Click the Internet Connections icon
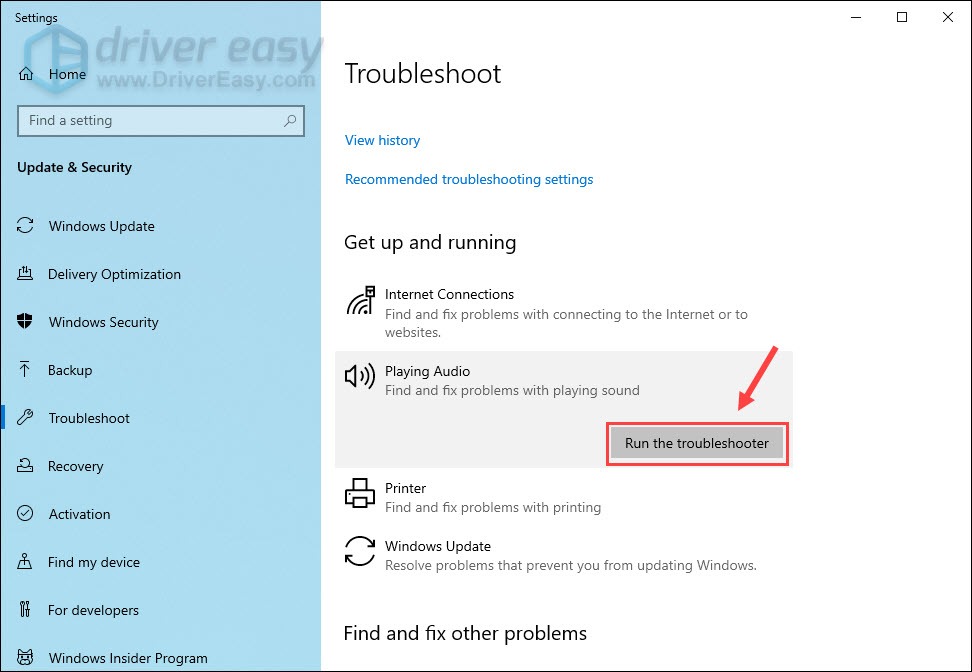This screenshot has height=672, width=972. tap(361, 300)
